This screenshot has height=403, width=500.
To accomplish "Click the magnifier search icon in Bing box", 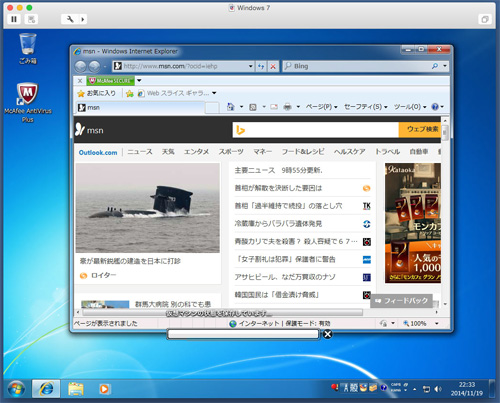I will click(x=435, y=66).
